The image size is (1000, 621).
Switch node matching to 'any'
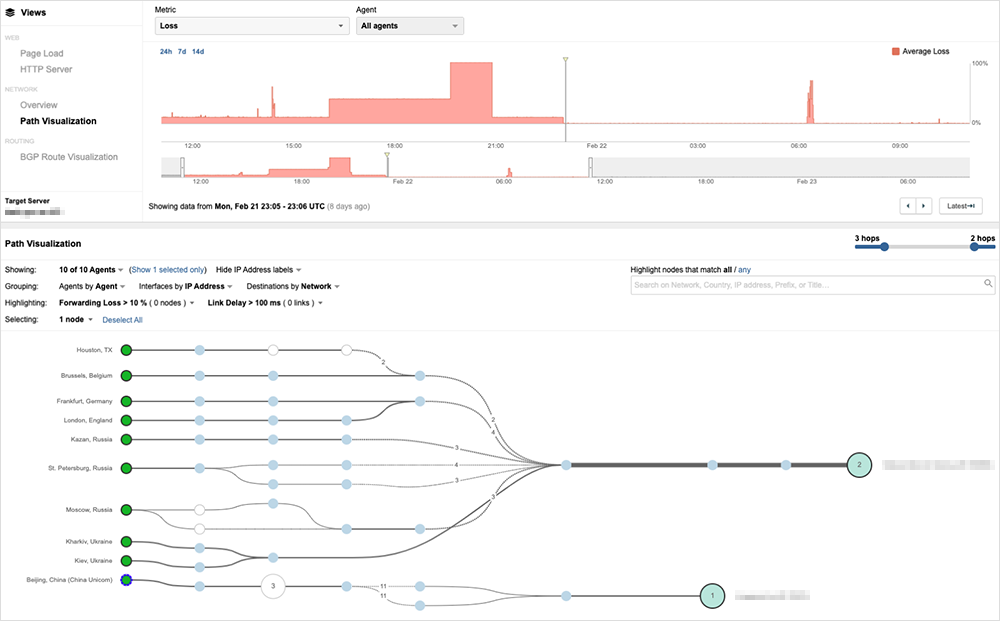coord(744,270)
